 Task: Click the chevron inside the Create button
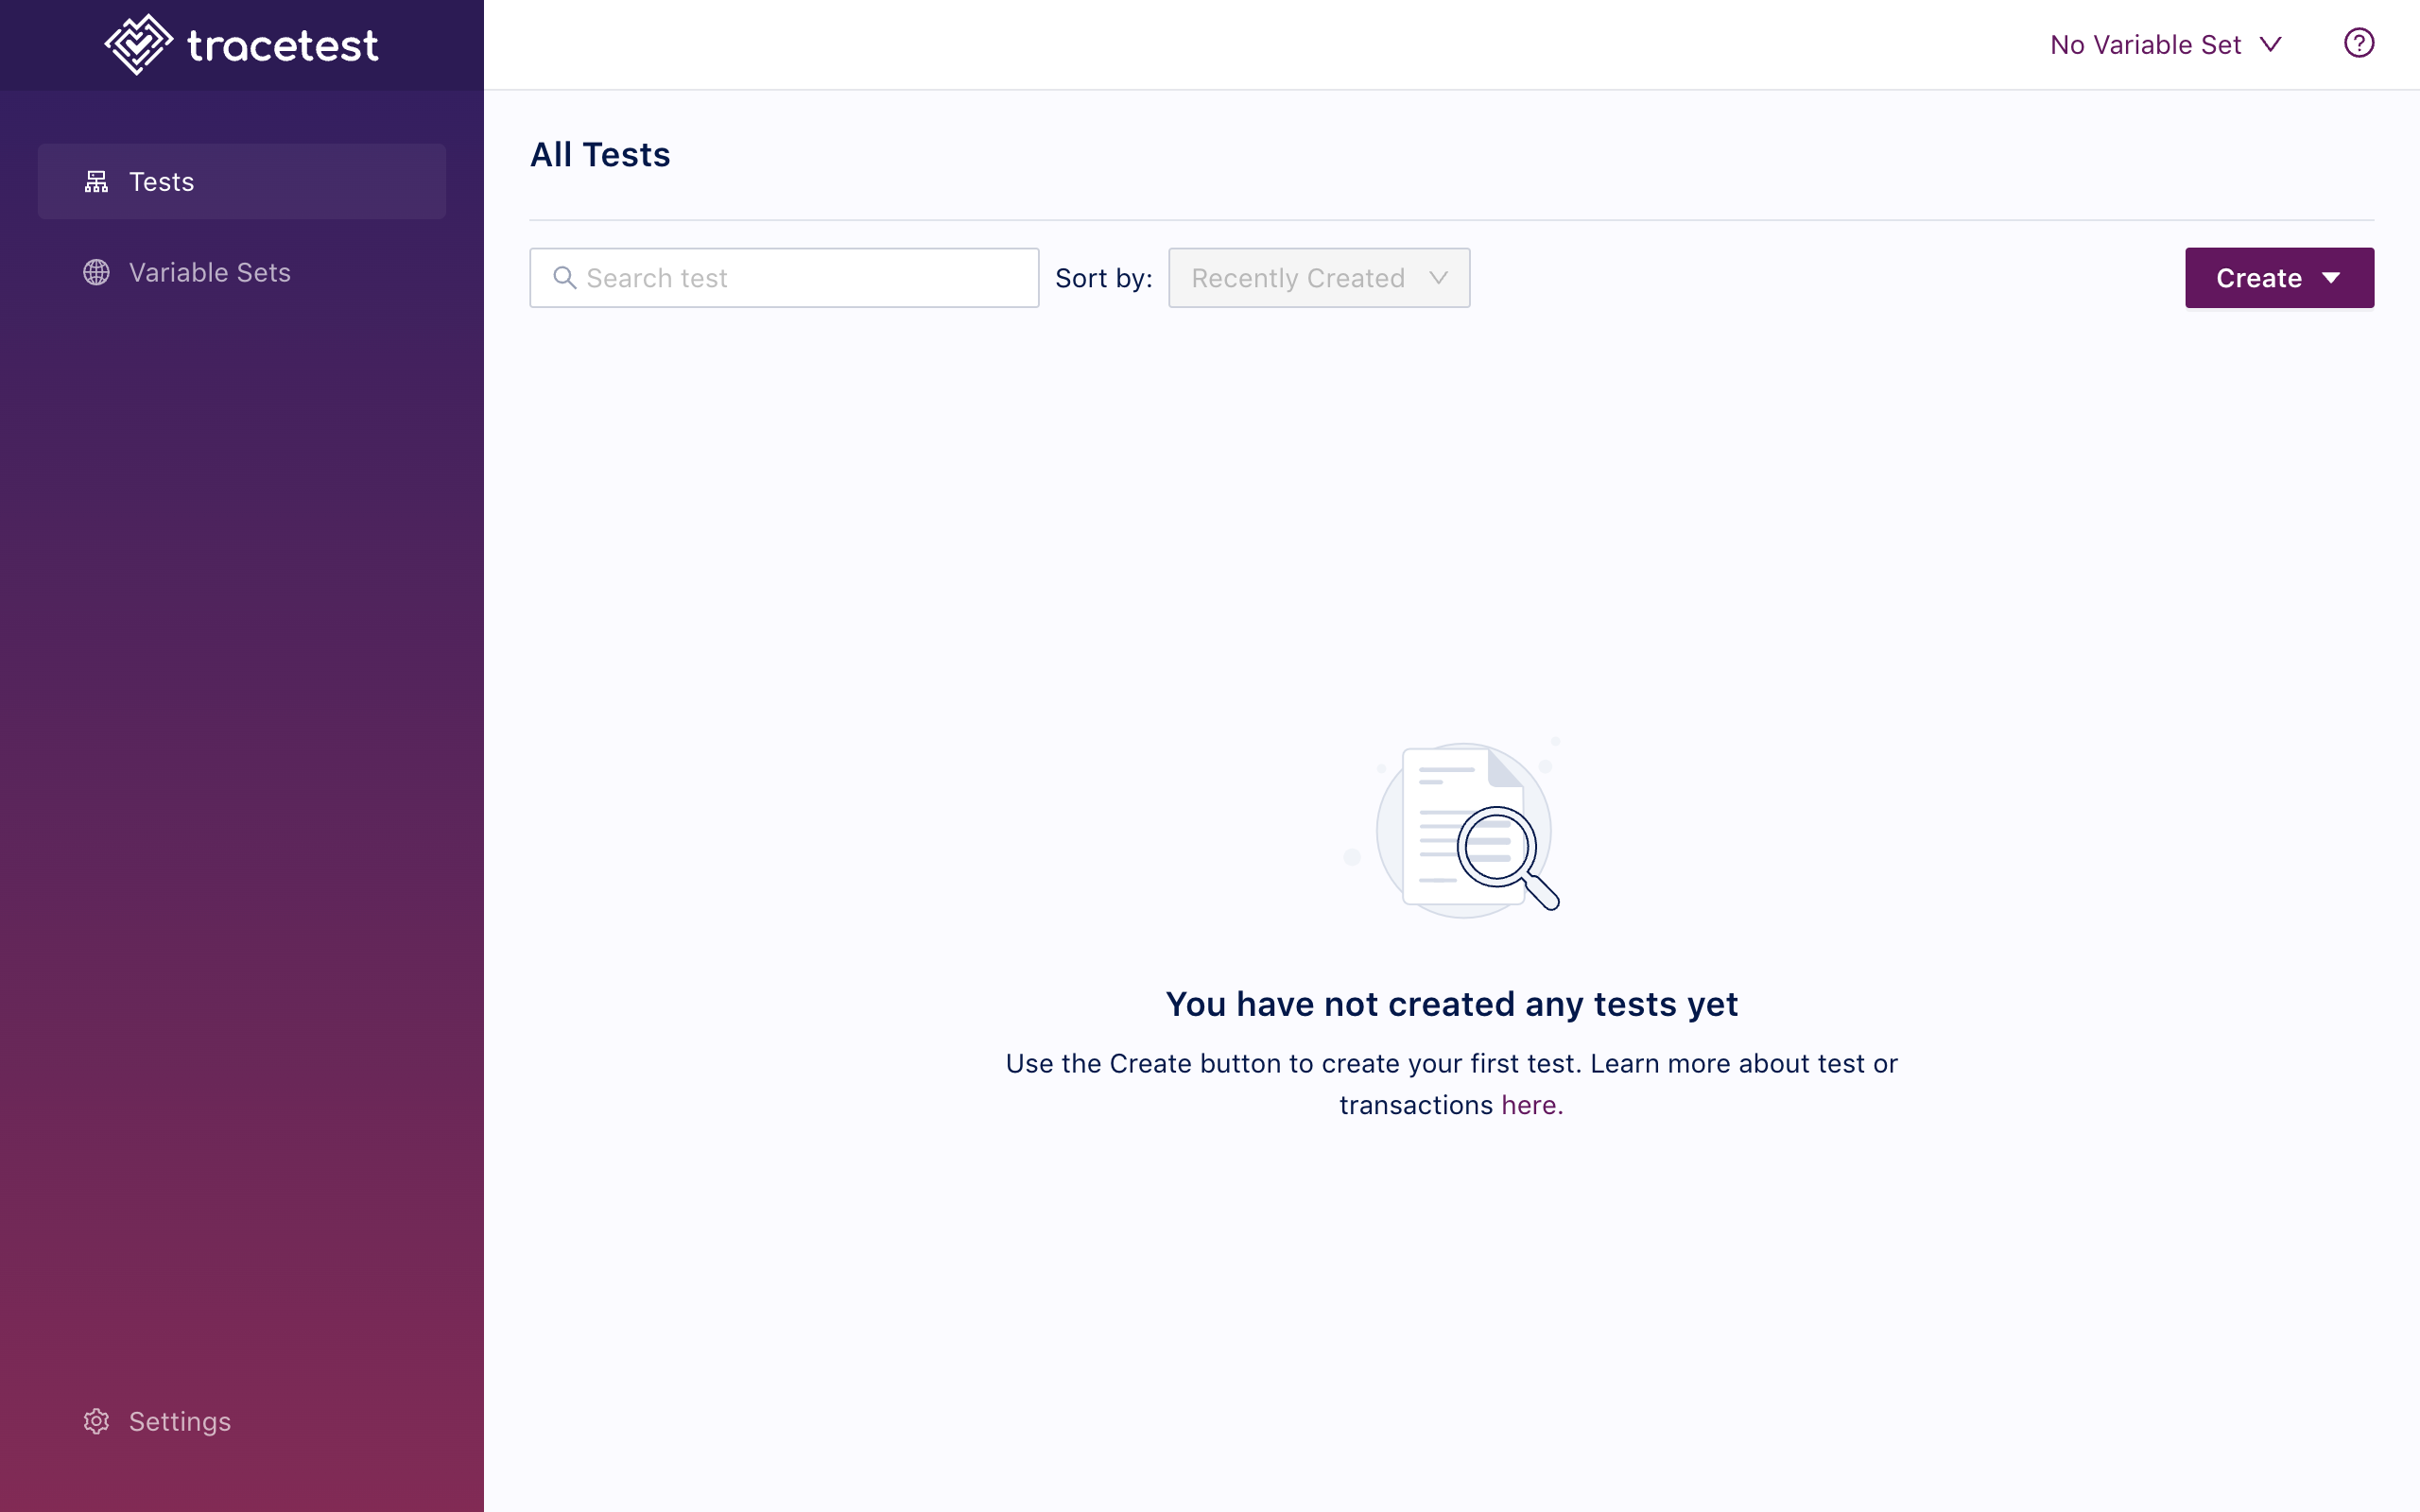point(2333,277)
